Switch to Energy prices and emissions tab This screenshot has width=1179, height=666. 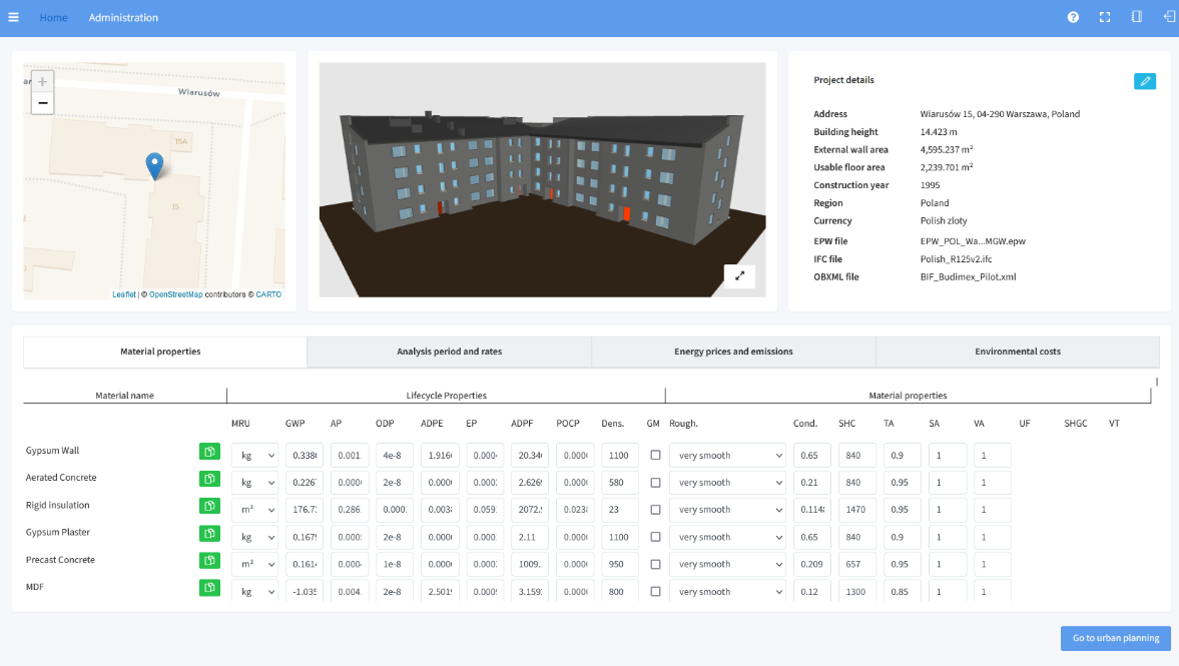734,352
